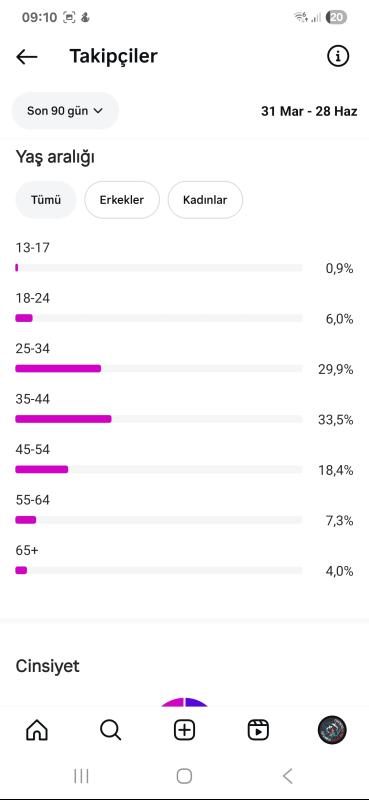Tap the create new post plus icon
The height and width of the screenshot is (800, 369).
tap(184, 730)
